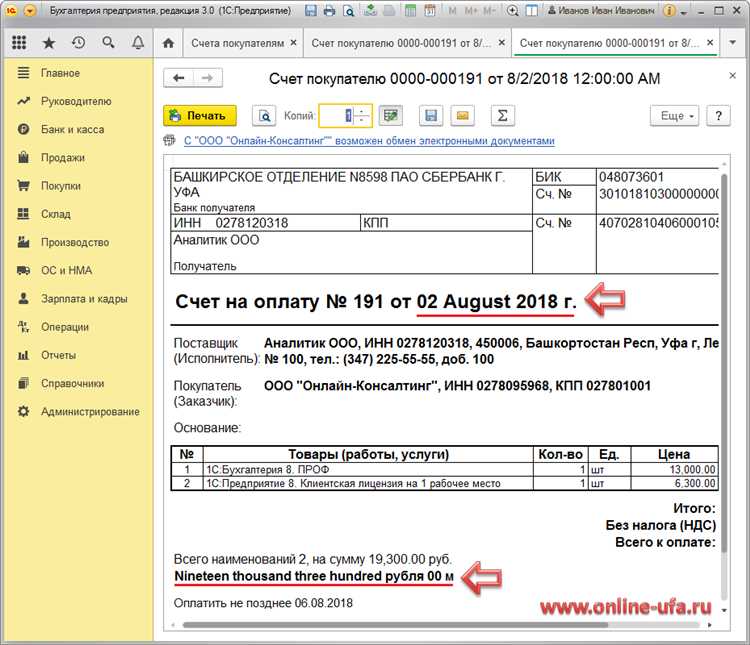
Task: Send invoice by email envelope icon
Action: [463, 116]
